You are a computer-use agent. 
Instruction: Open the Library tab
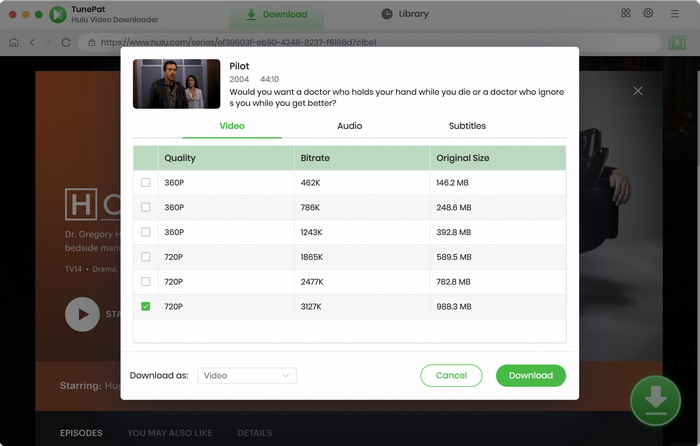pyautogui.click(x=405, y=14)
